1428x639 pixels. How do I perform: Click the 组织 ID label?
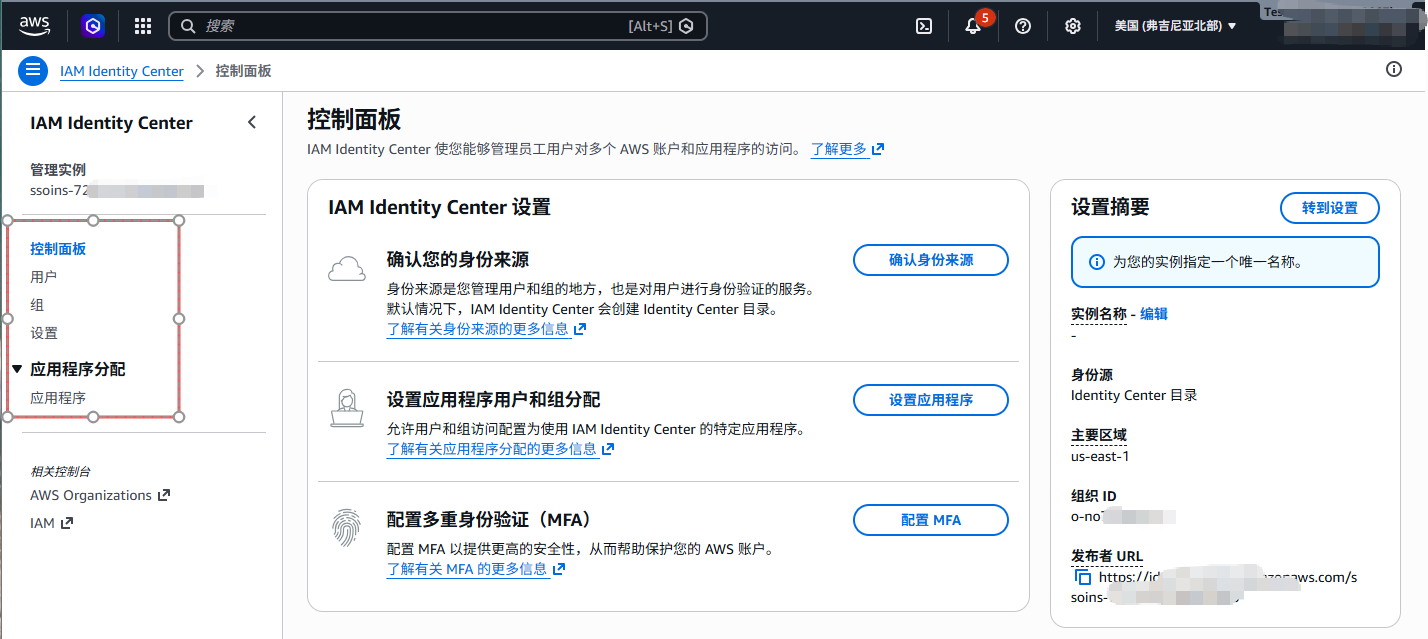1093,496
